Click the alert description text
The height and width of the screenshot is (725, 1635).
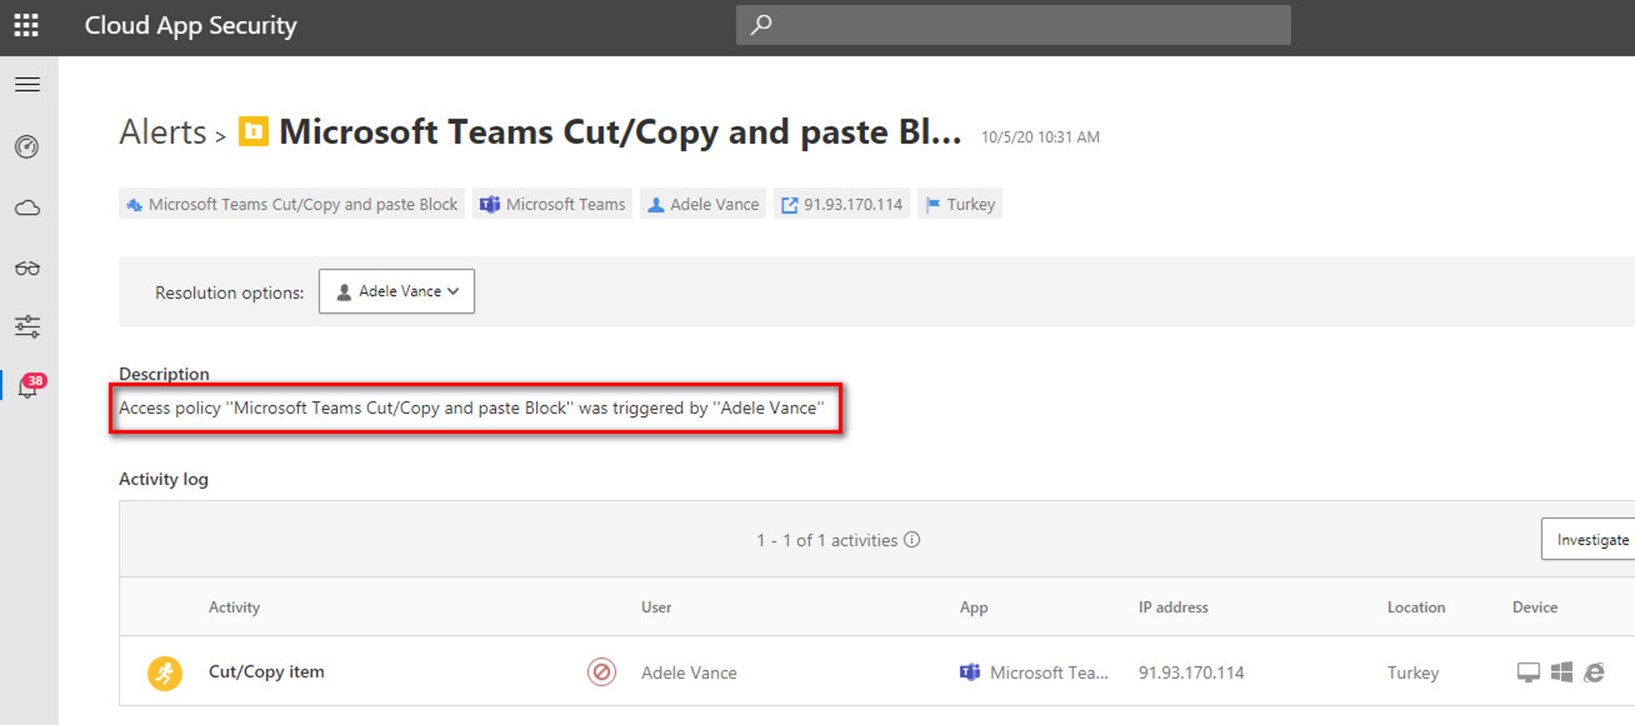point(471,408)
